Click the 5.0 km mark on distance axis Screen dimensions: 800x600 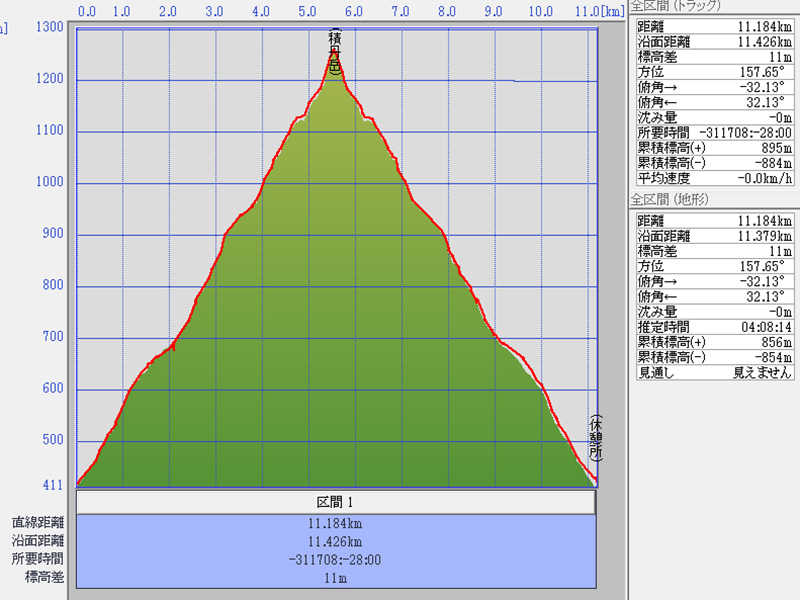pyautogui.click(x=309, y=12)
